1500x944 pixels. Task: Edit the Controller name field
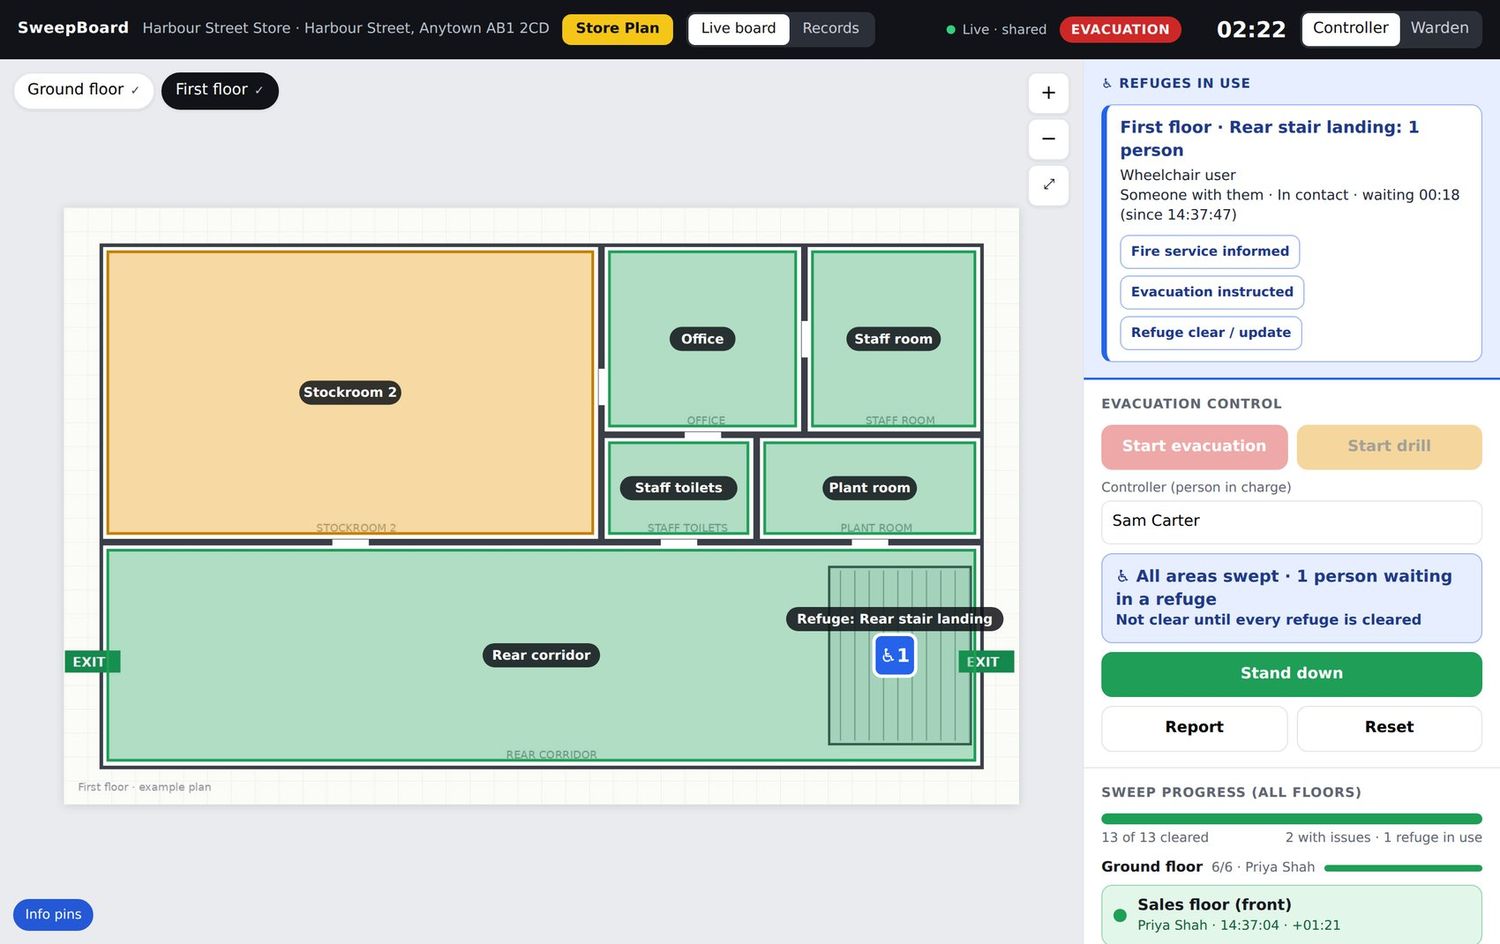pos(1291,522)
